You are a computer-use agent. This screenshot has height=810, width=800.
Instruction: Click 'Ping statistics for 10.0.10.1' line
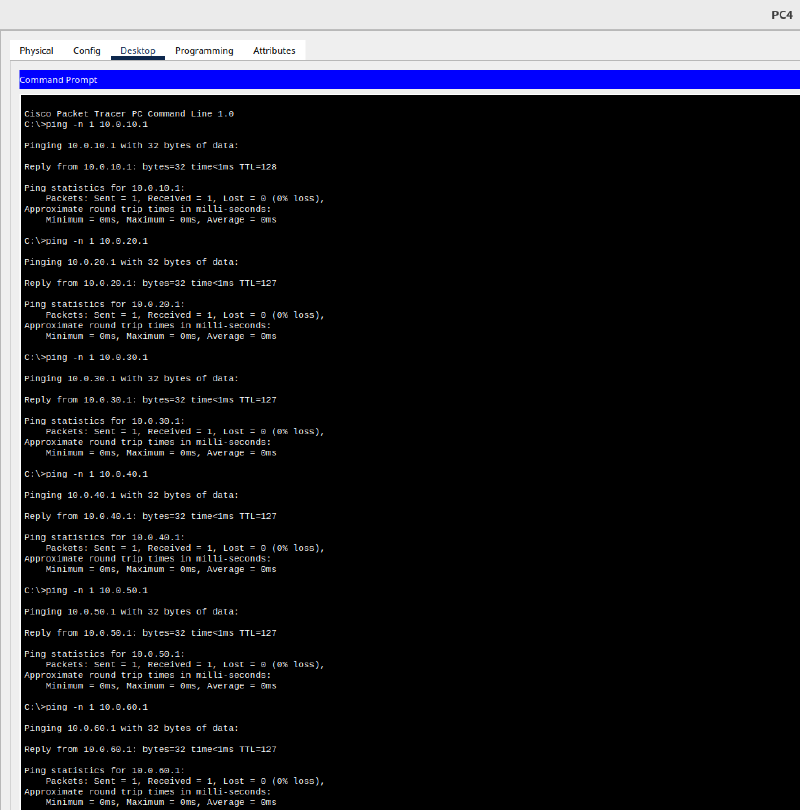point(104,188)
